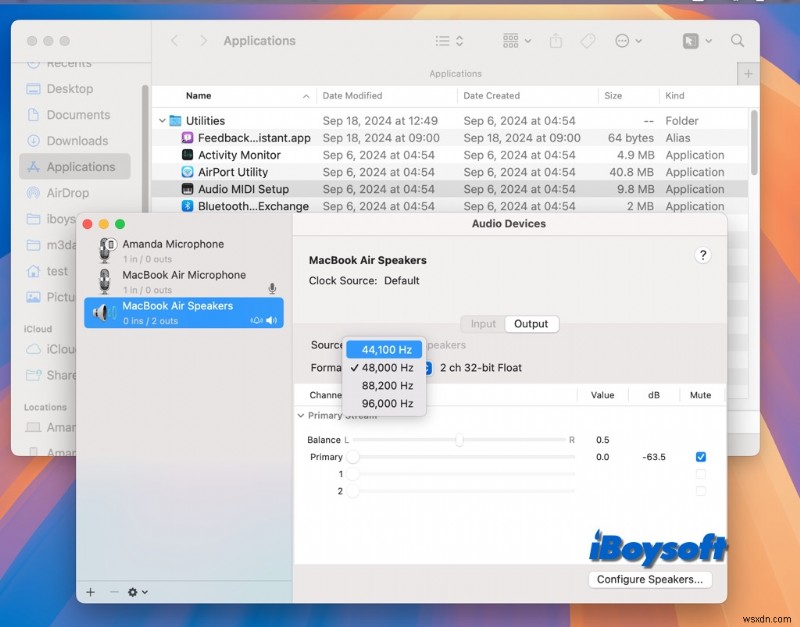Image resolution: width=800 pixels, height=627 pixels.
Task: Toggle Mute checkbox for Primary channel
Action: 701,457
